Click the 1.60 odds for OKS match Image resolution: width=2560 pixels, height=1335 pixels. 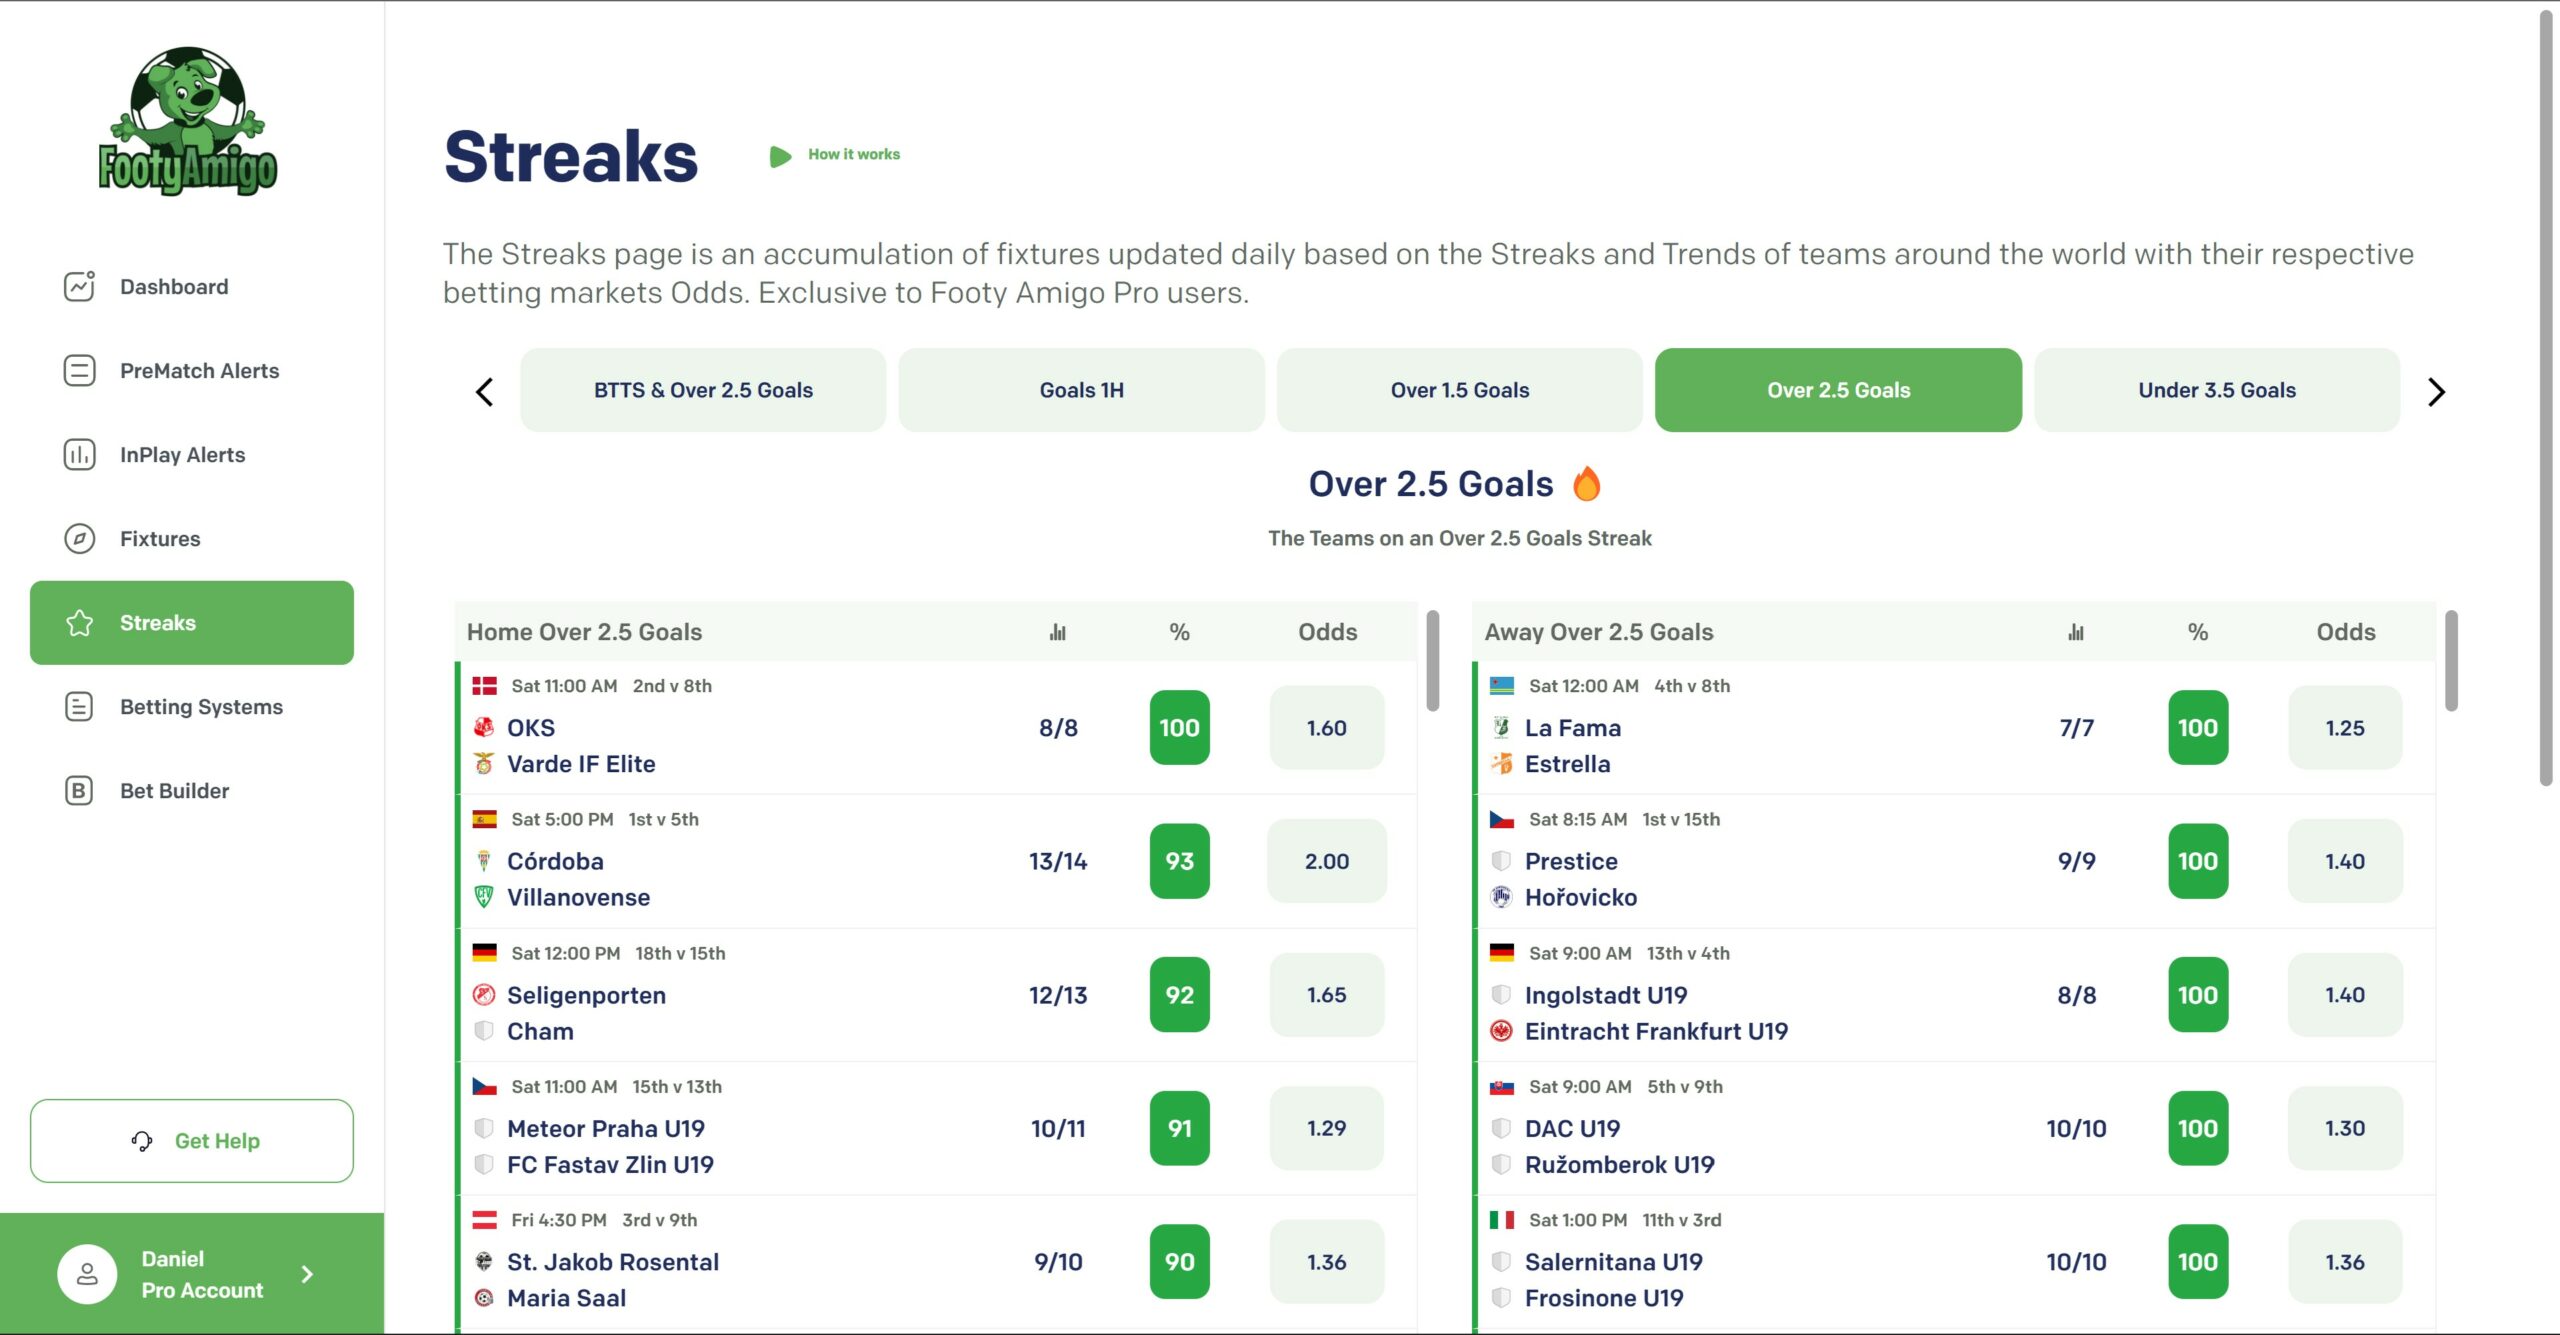point(1326,728)
